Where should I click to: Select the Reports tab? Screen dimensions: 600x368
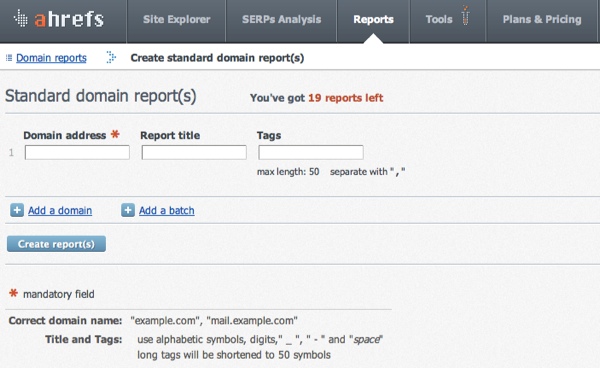point(373,20)
